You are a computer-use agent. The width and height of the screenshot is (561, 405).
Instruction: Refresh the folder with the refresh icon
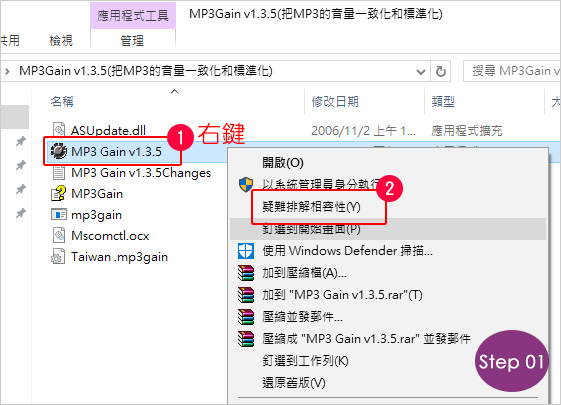[441, 71]
